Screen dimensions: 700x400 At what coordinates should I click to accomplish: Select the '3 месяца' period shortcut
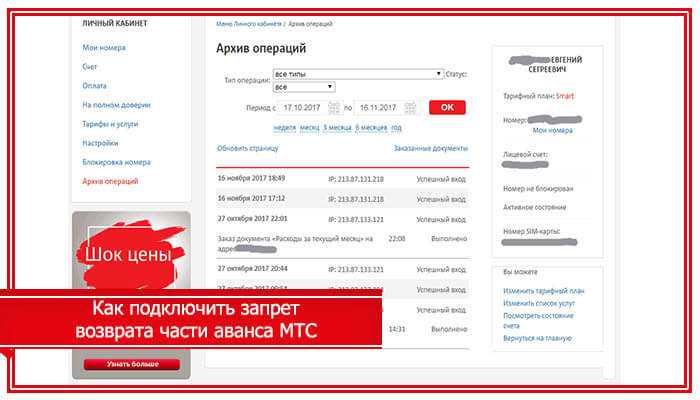(337, 128)
